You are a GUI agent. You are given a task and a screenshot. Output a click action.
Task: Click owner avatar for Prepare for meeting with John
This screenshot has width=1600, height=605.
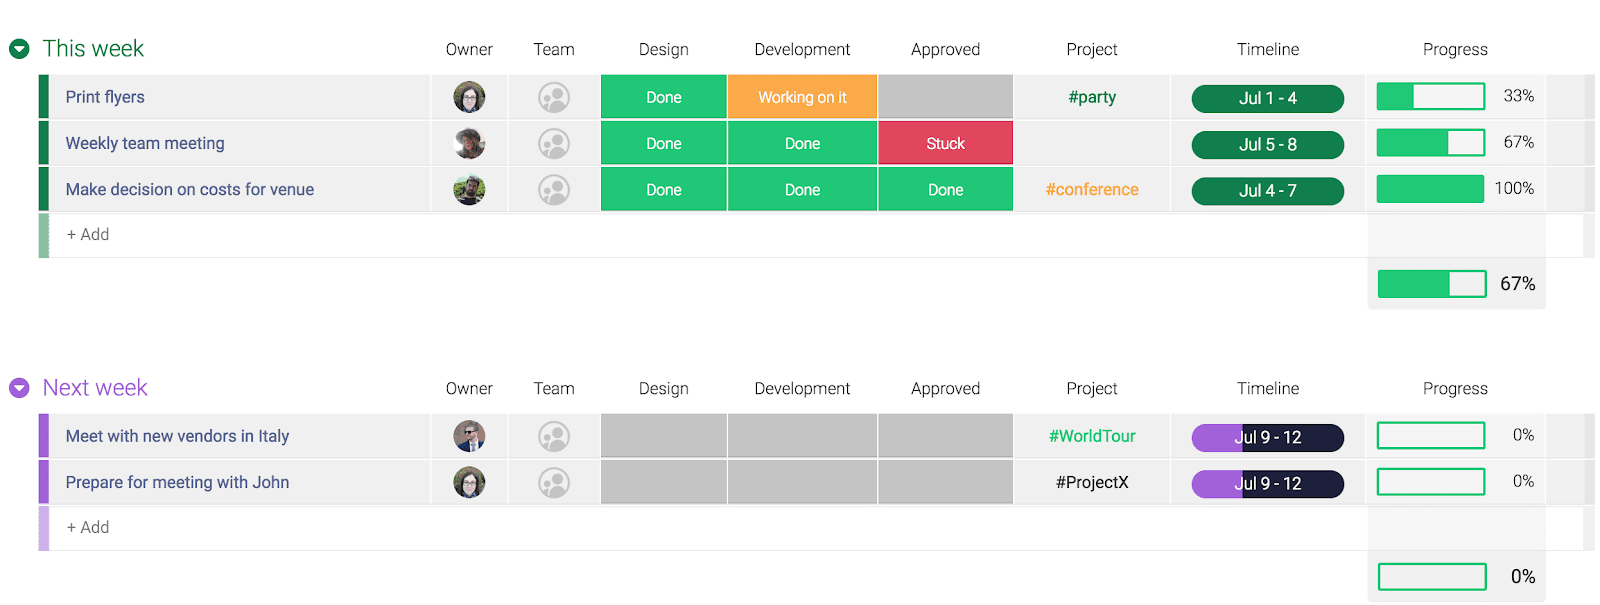(469, 482)
